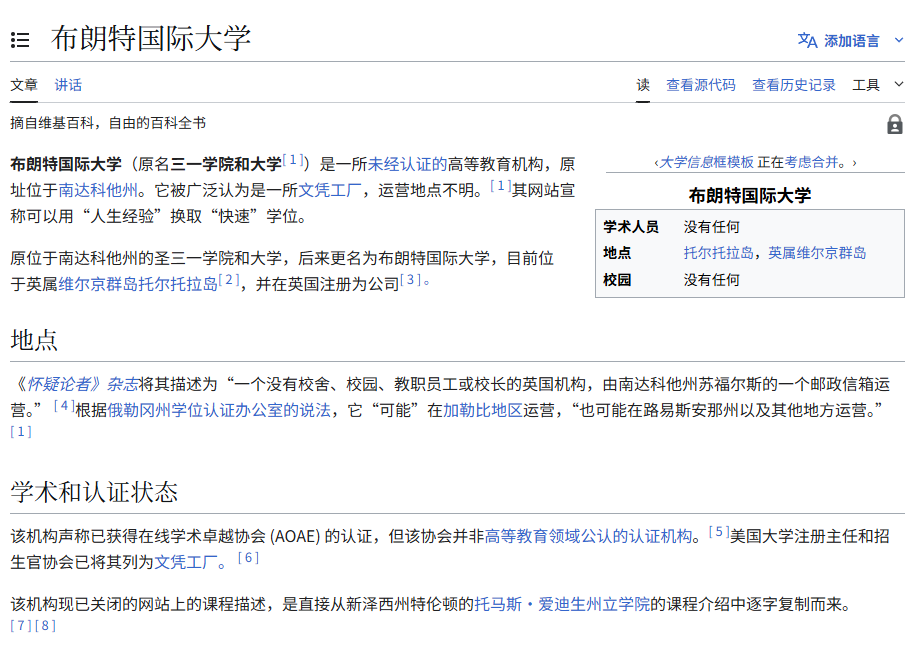
Task: Expand the 添加语言 dropdown arrow
Action: pyautogui.click(x=898, y=40)
